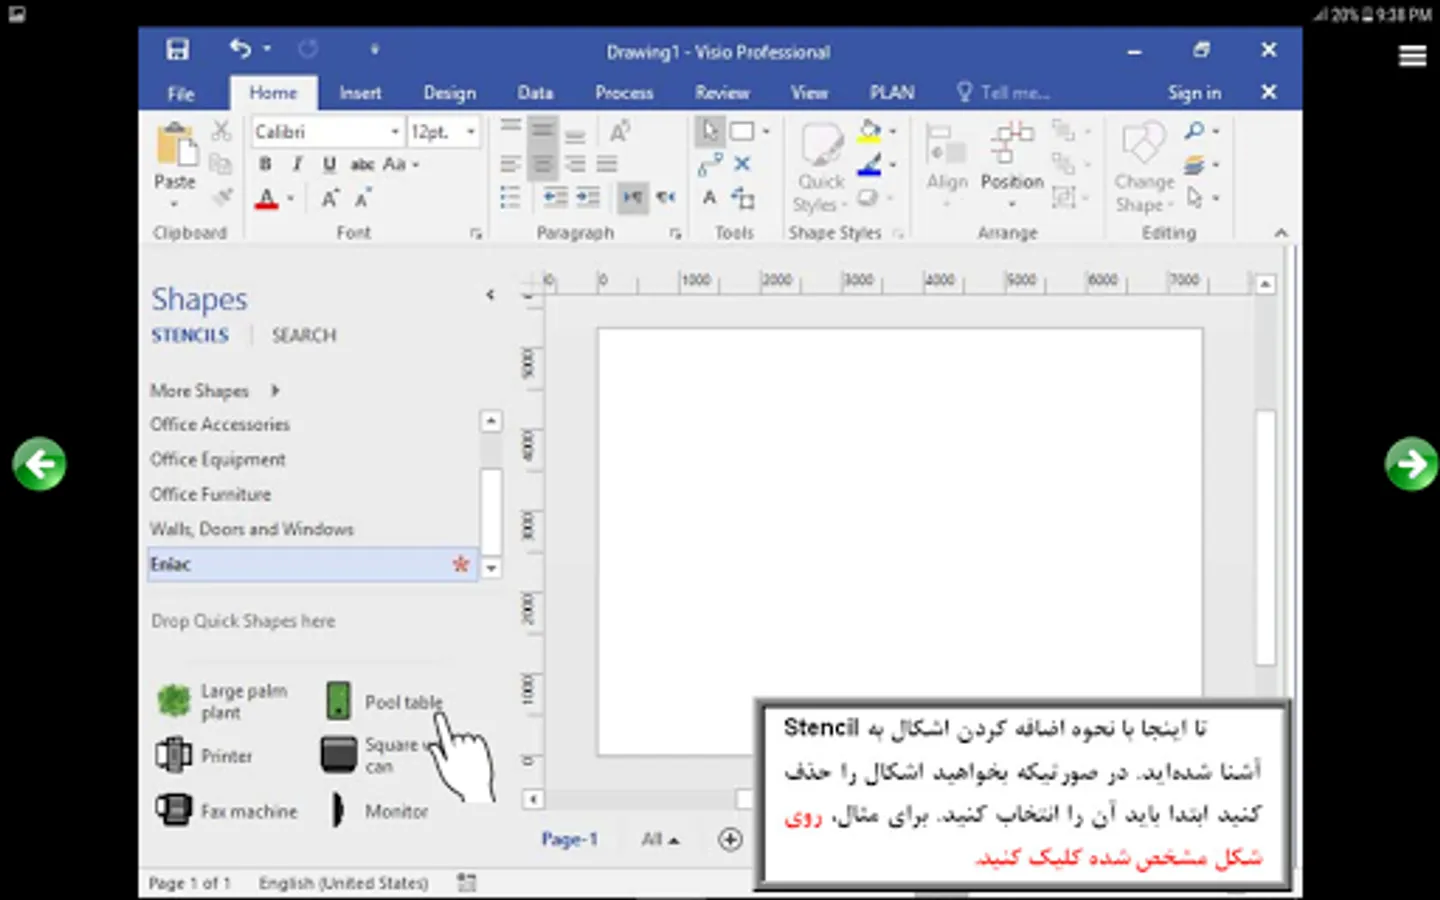
Task: Choose the Connection Point X tool
Action: 742,164
